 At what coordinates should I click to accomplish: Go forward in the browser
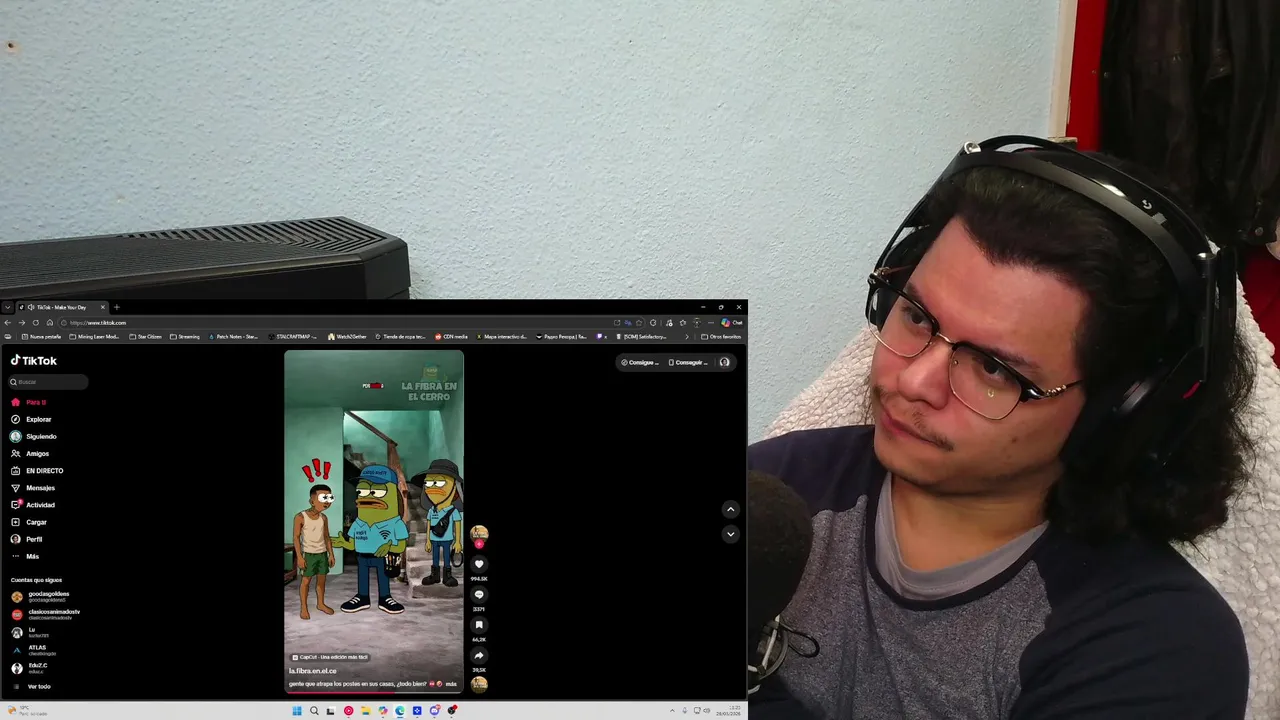(22, 322)
